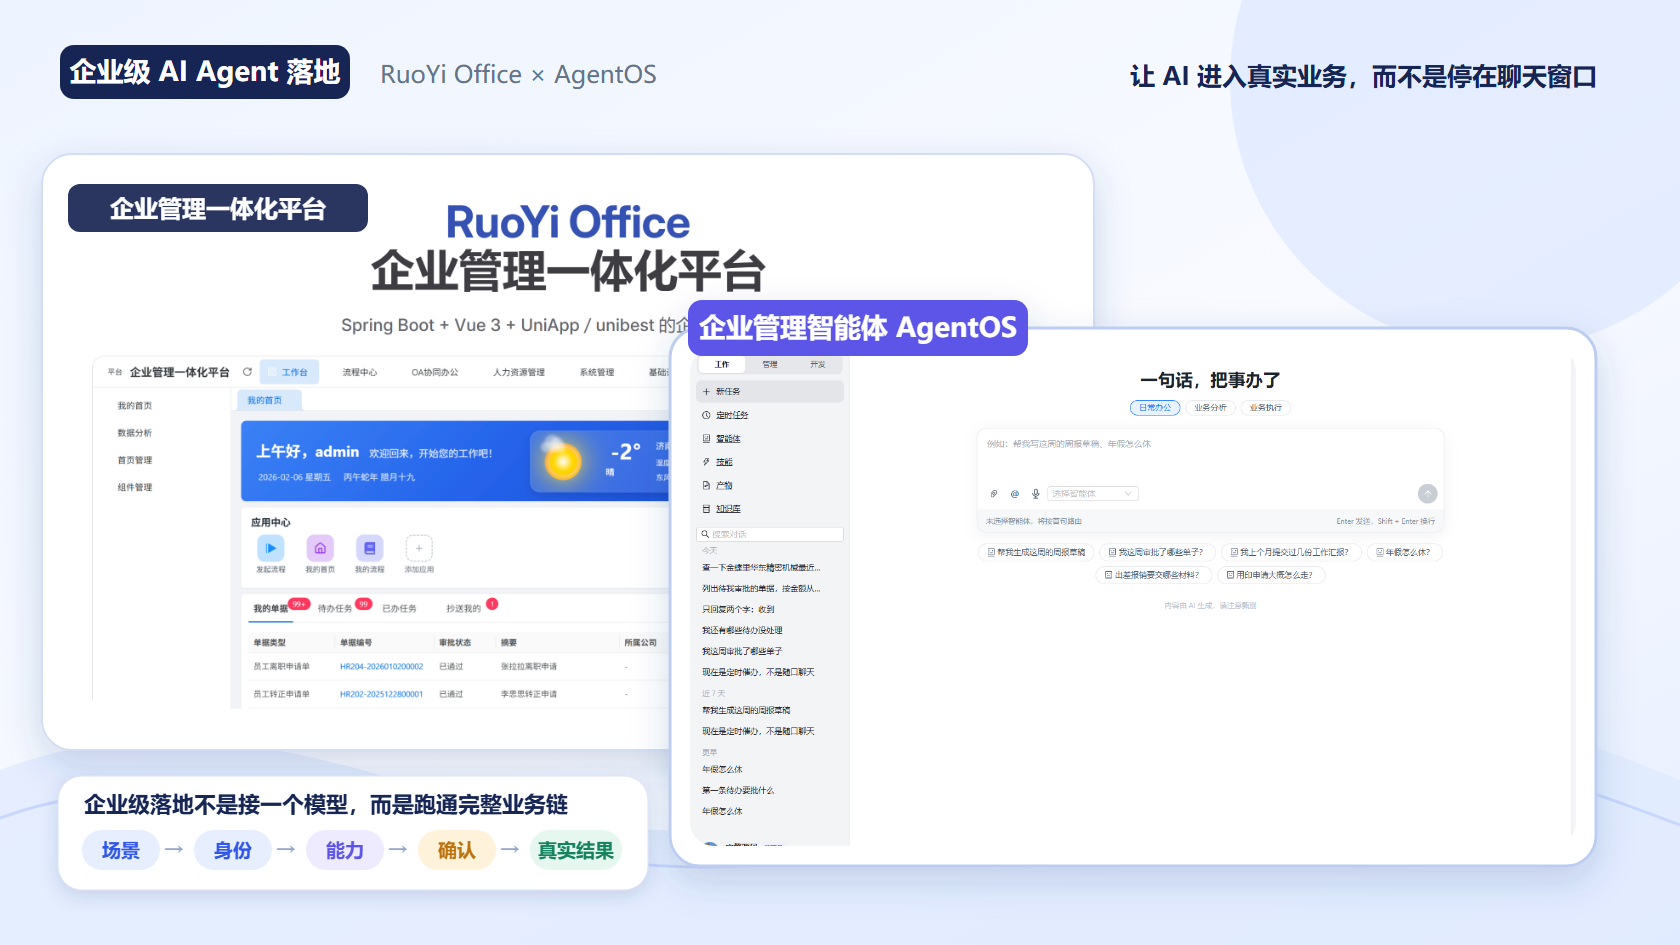1680x945 pixels.
Task: Click the plus icon of 新任务
Action: [706, 392]
